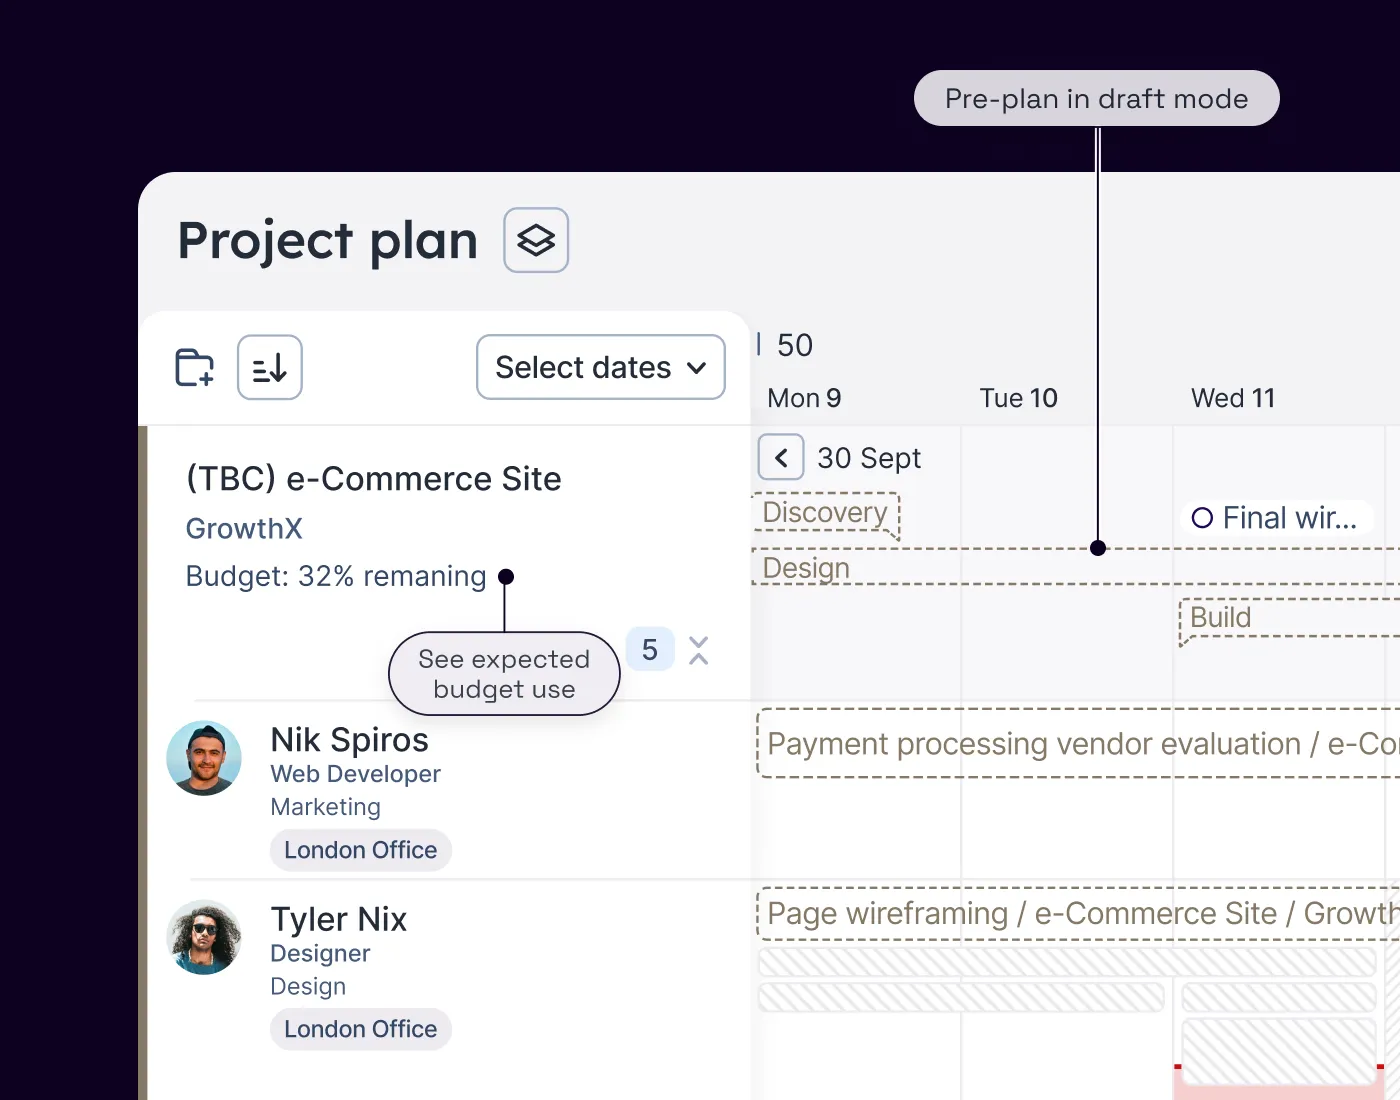Image resolution: width=1400 pixels, height=1100 pixels.
Task: Navigate back with the 30 Sept left chevron
Action: 781,457
